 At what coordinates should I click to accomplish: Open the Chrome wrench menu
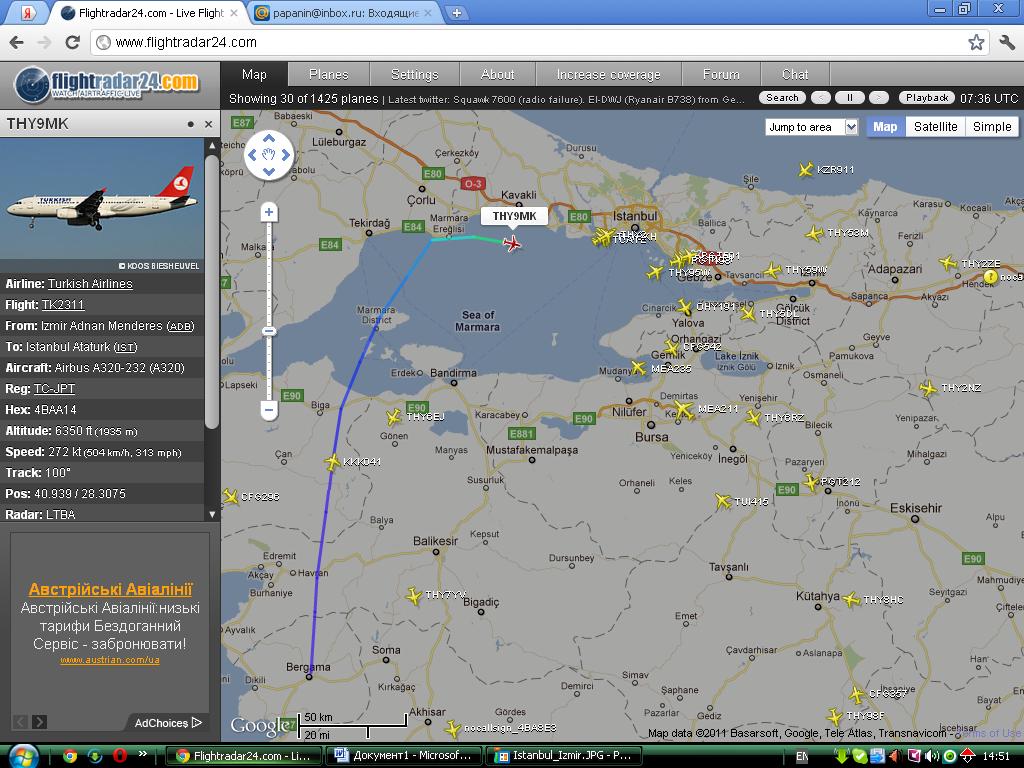click(1006, 42)
